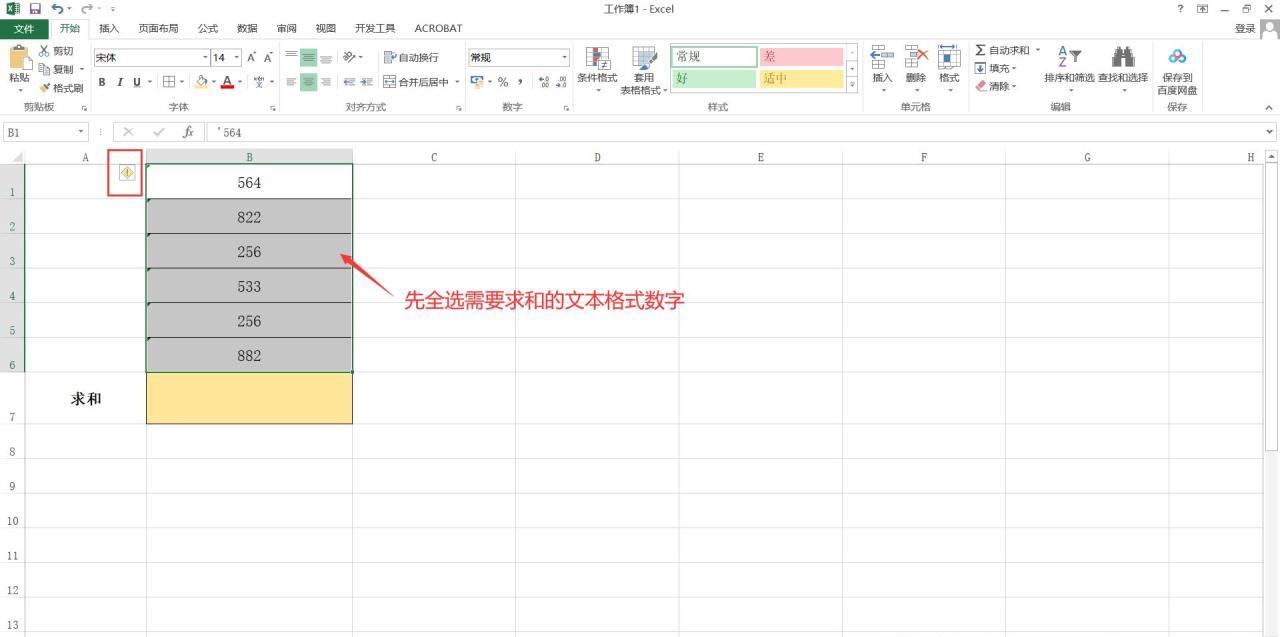Viewport: 1280px width, 637px height.
Task: Toggle center horizontal alignment
Action: point(308,82)
